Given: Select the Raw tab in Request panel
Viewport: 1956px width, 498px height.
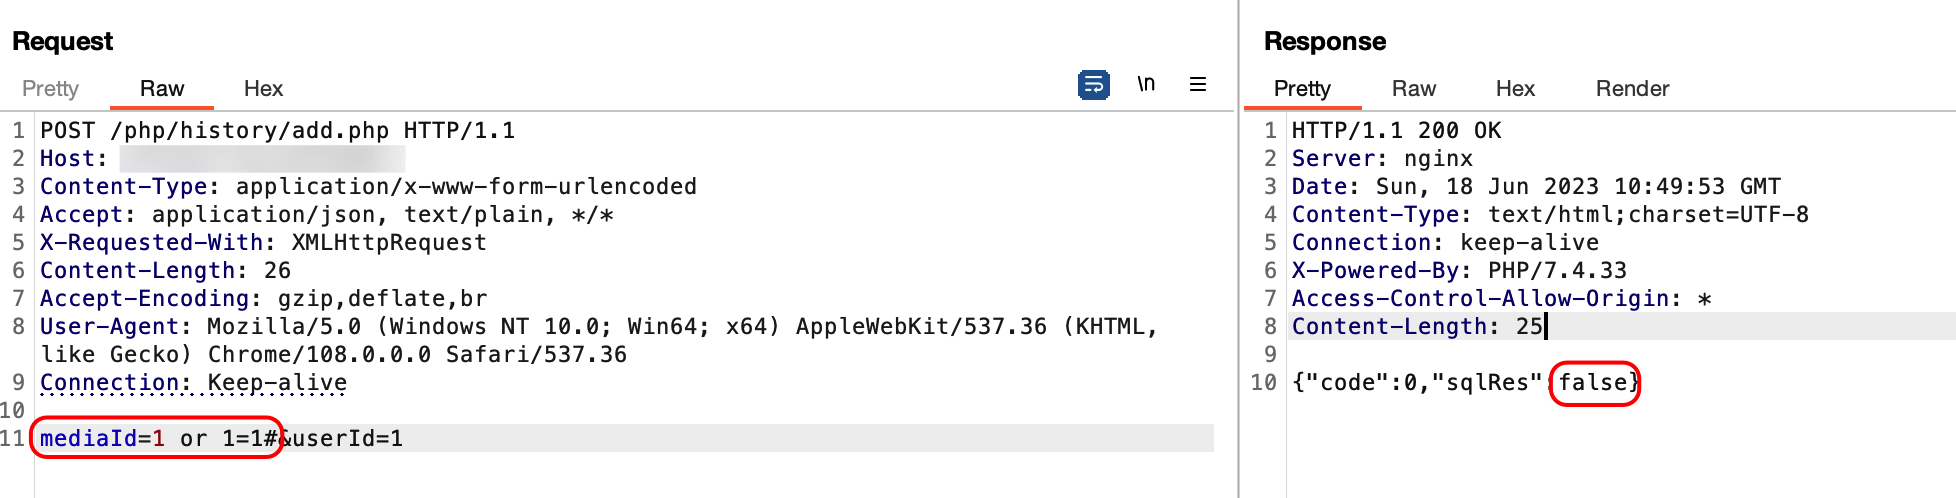Looking at the screenshot, I should (x=162, y=89).
